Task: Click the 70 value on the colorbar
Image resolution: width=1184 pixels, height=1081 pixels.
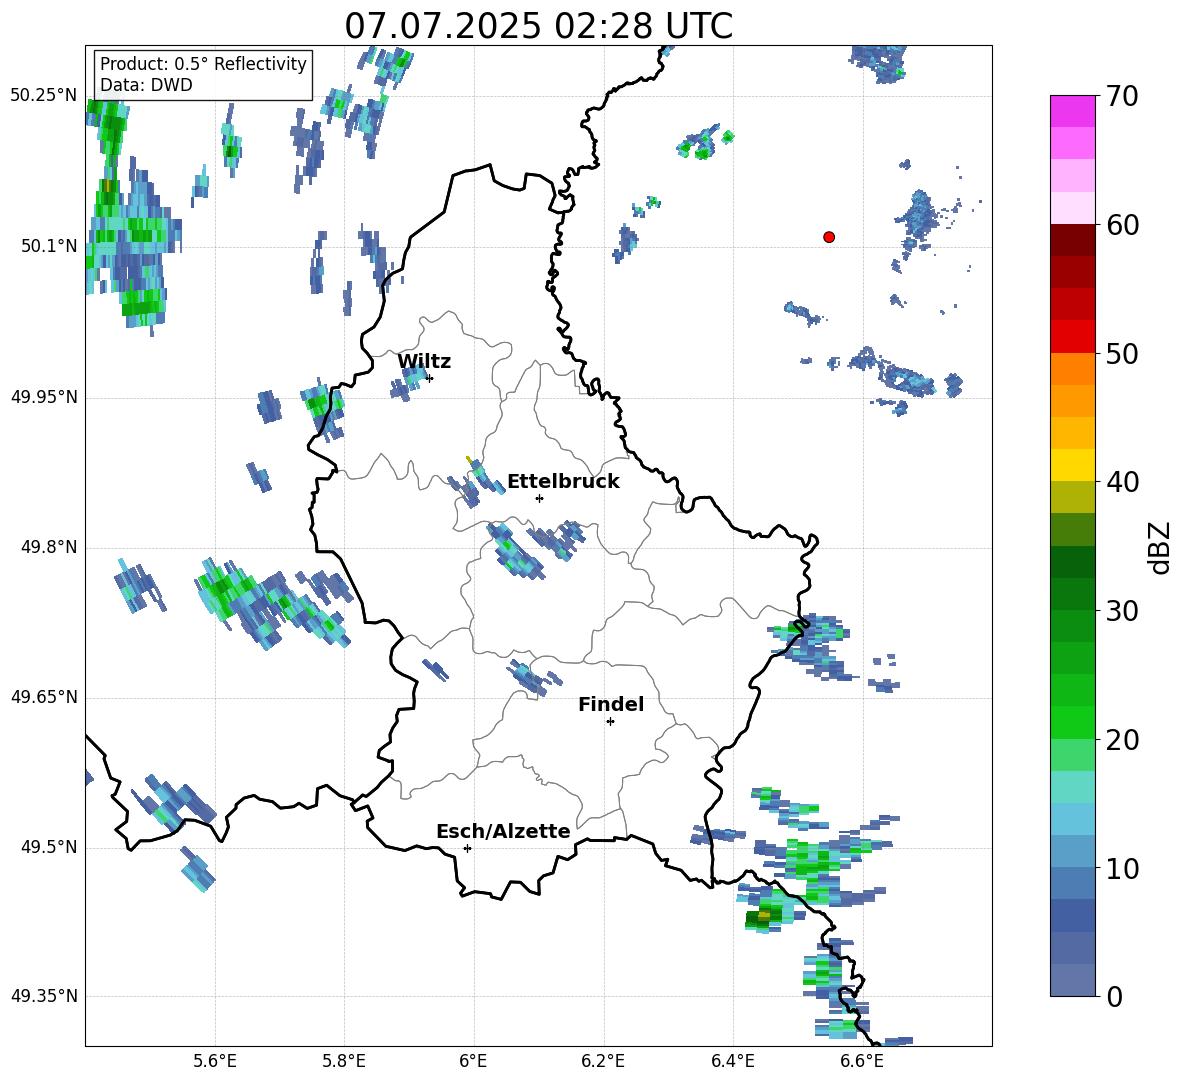Action: click(x=1122, y=97)
